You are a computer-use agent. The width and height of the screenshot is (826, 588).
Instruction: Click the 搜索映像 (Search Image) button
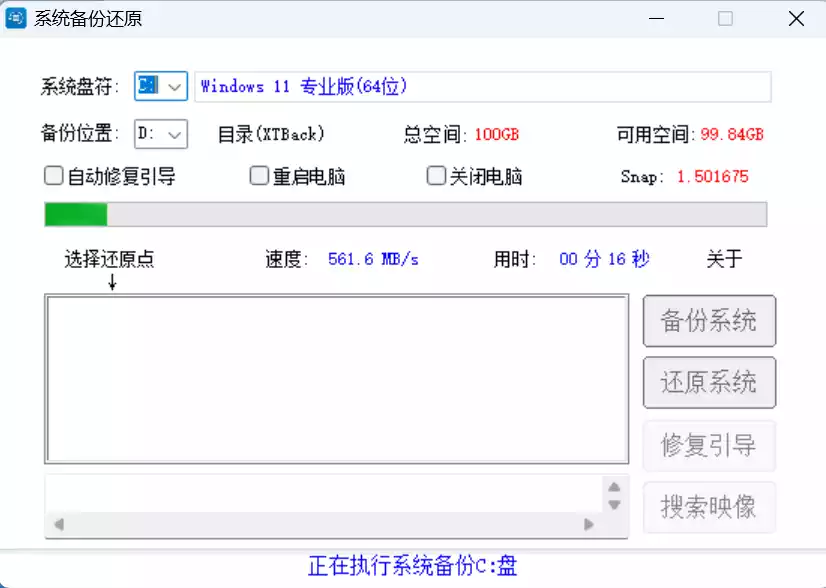[x=709, y=507]
